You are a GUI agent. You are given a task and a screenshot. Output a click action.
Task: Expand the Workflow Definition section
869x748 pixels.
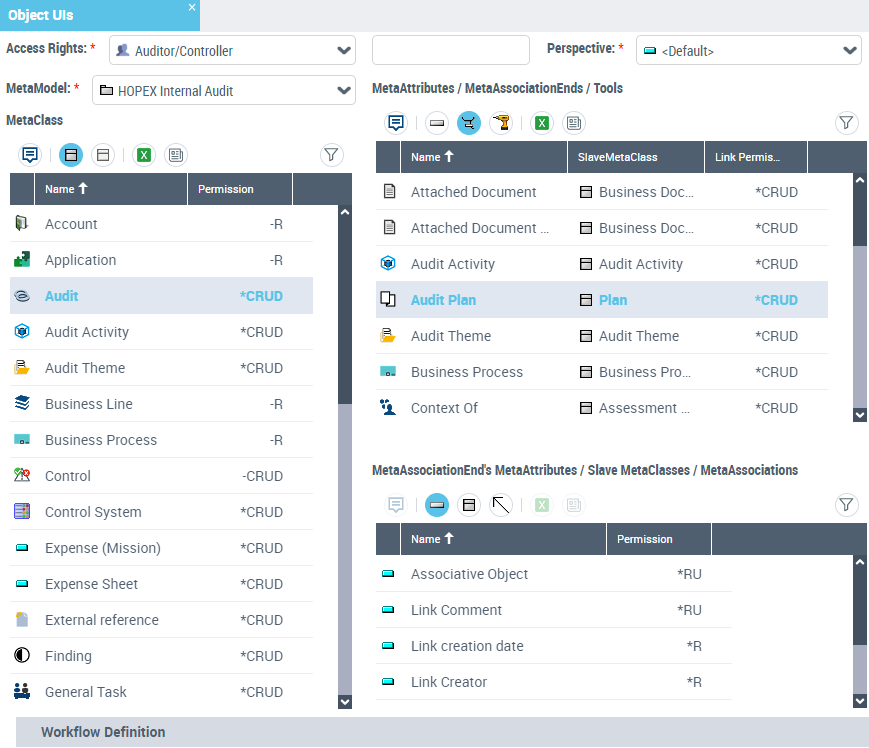[x=103, y=732]
